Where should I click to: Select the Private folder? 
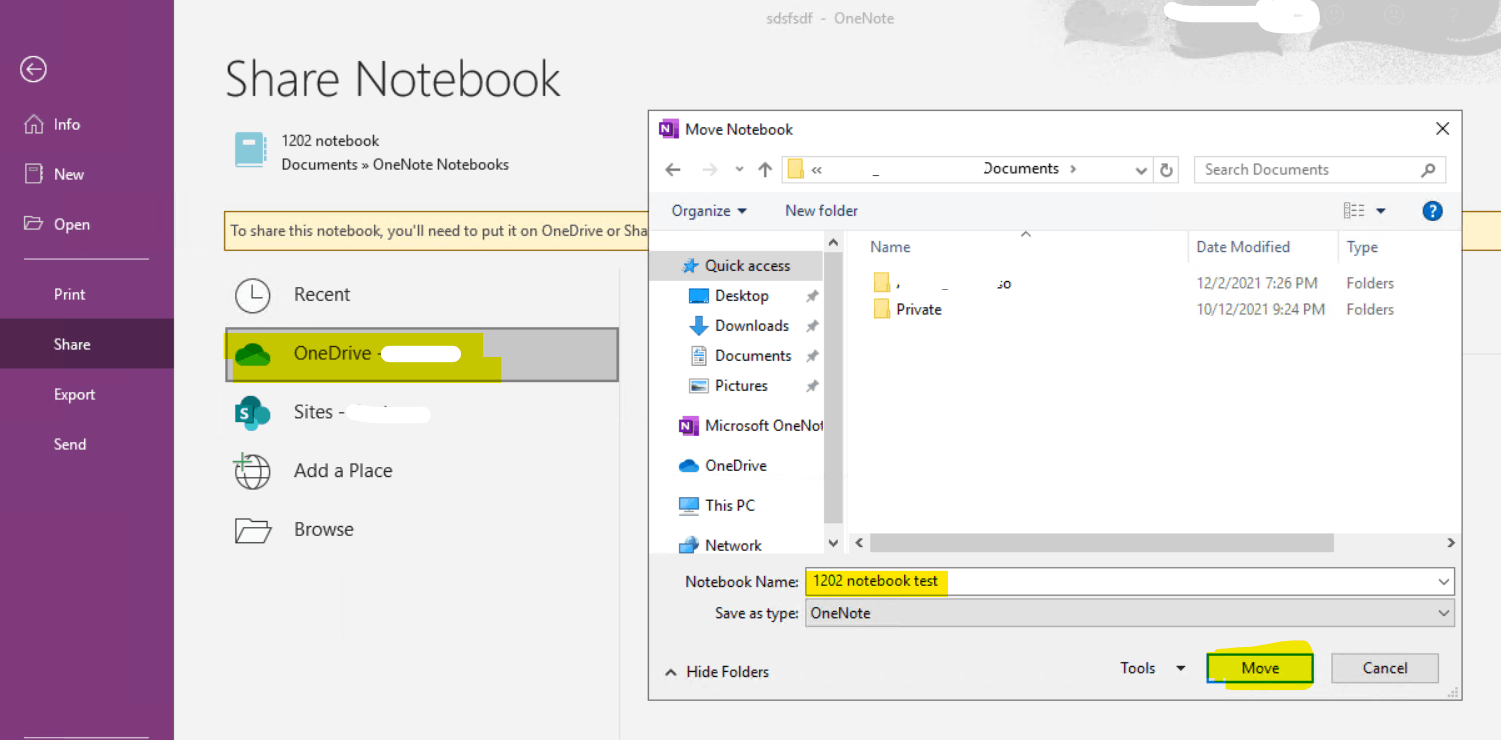(x=907, y=310)
